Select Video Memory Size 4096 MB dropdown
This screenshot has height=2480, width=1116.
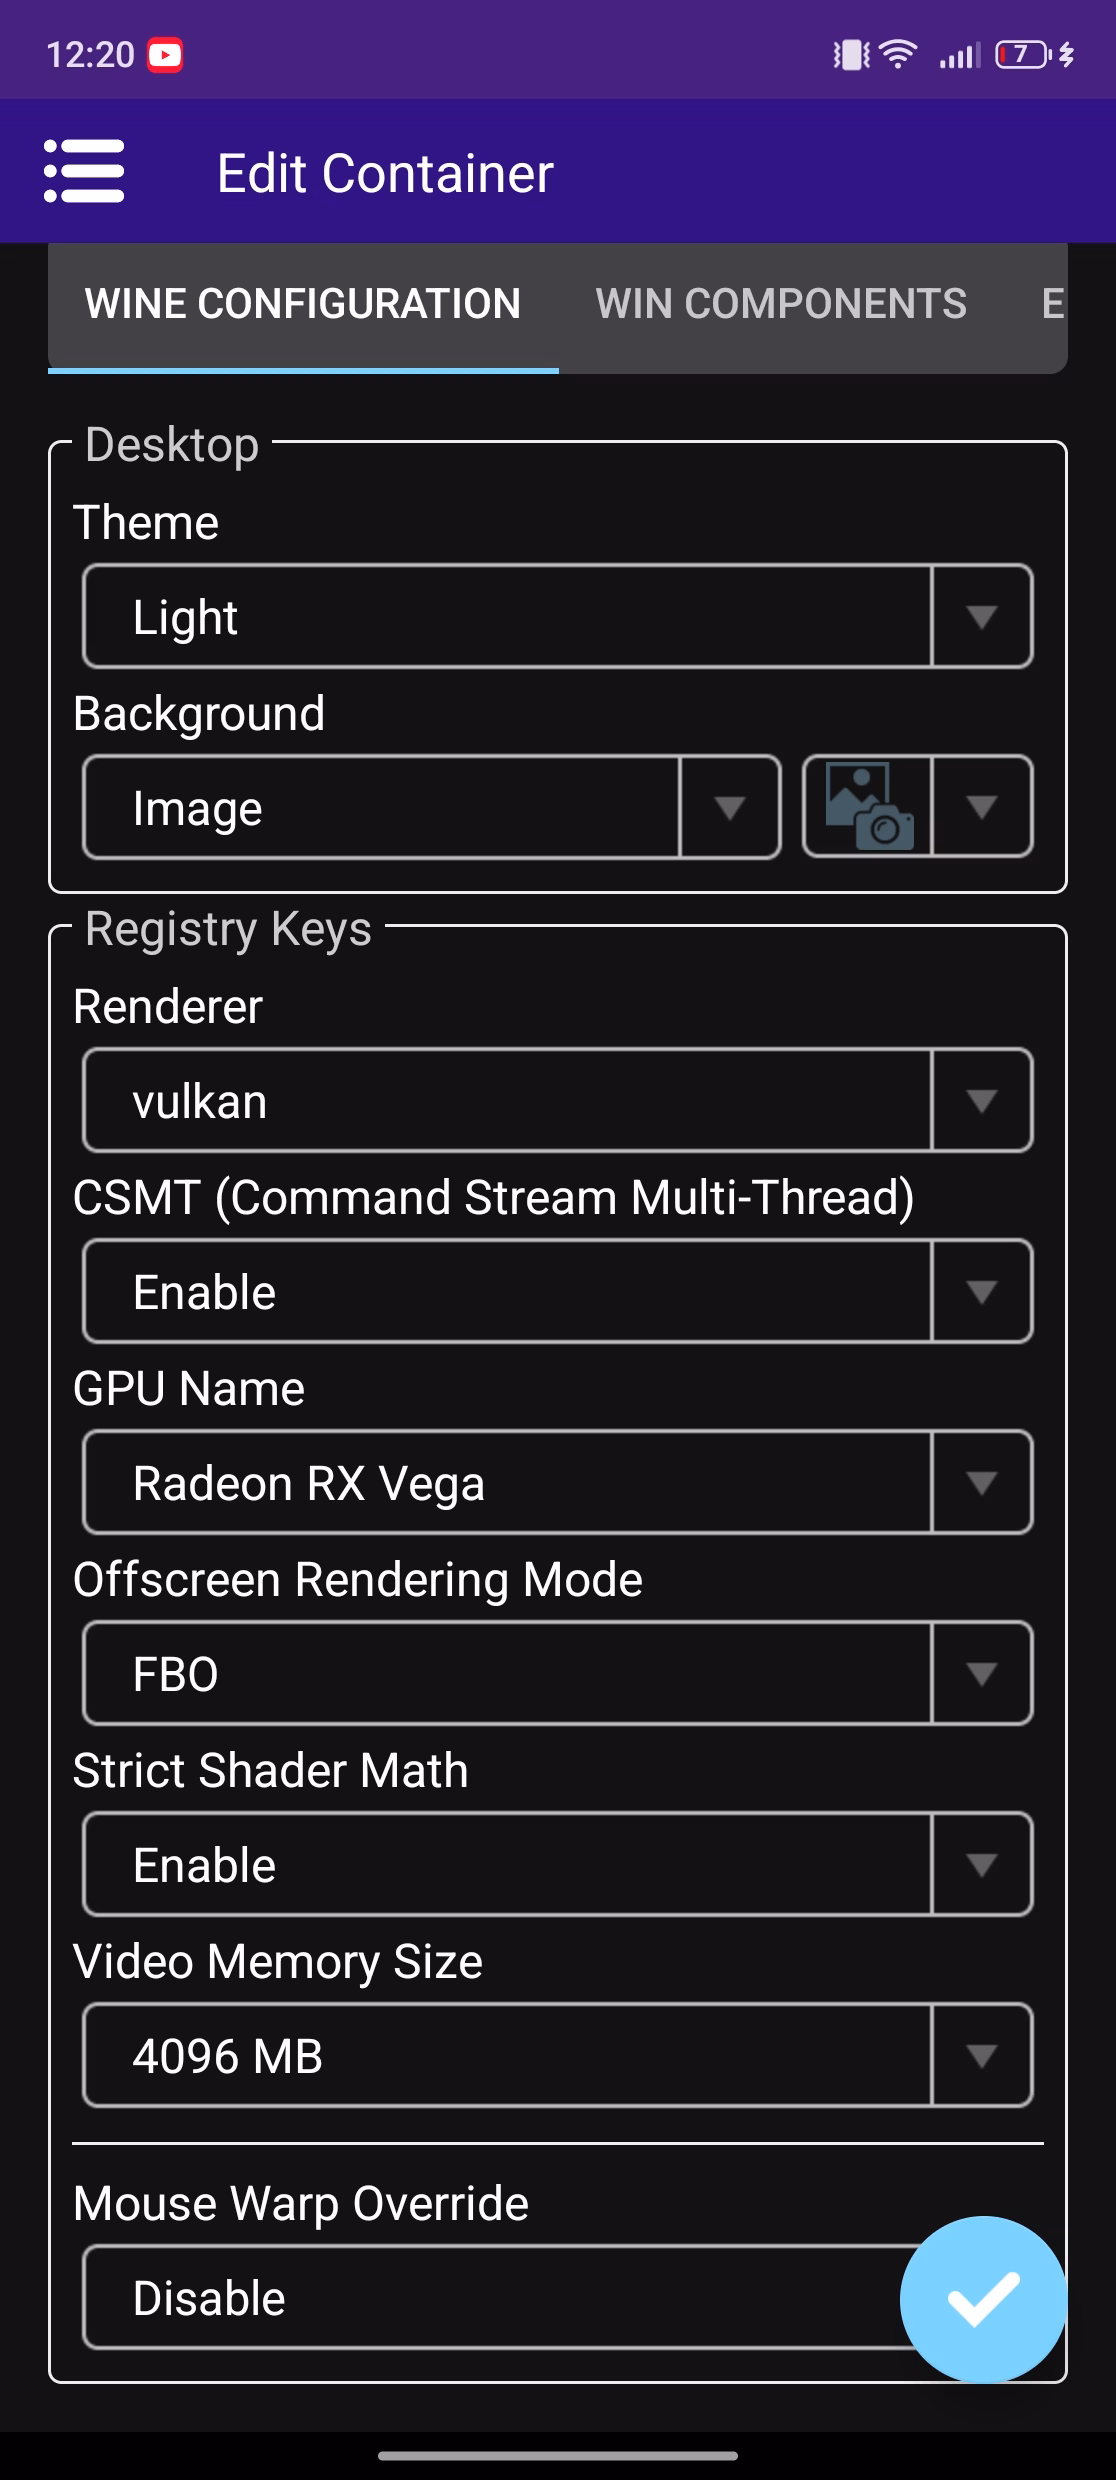point(557,2055)
